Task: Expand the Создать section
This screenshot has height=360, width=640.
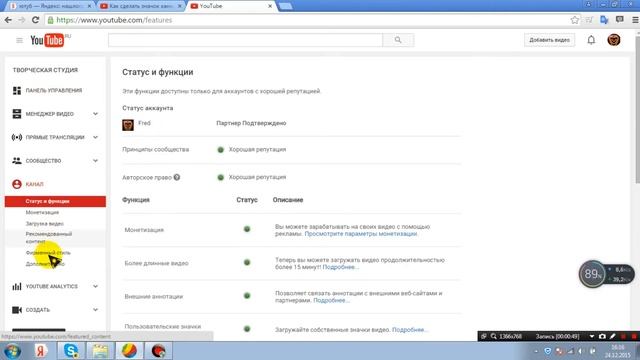Action: (x=95, y=310)
